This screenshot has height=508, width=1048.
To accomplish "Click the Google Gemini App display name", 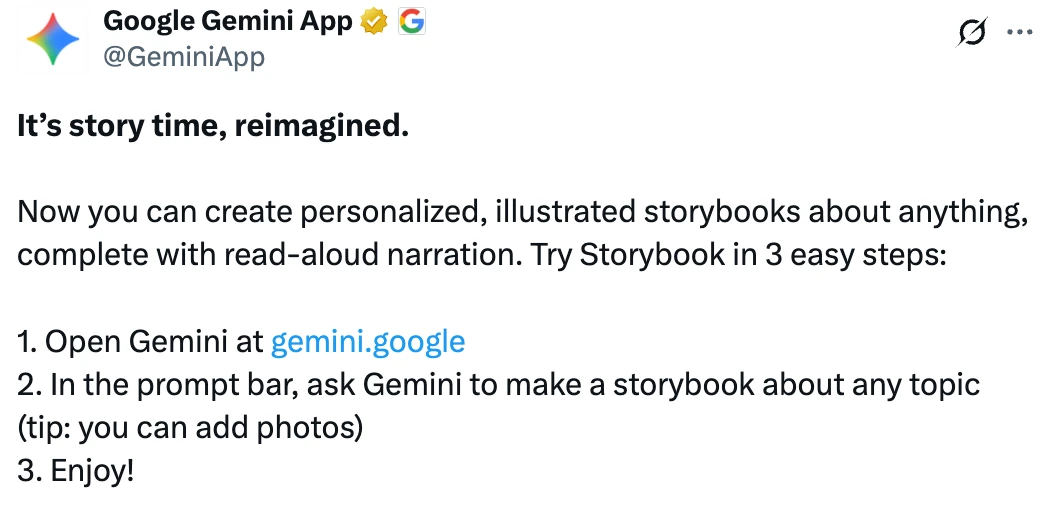I will [228, 21].
